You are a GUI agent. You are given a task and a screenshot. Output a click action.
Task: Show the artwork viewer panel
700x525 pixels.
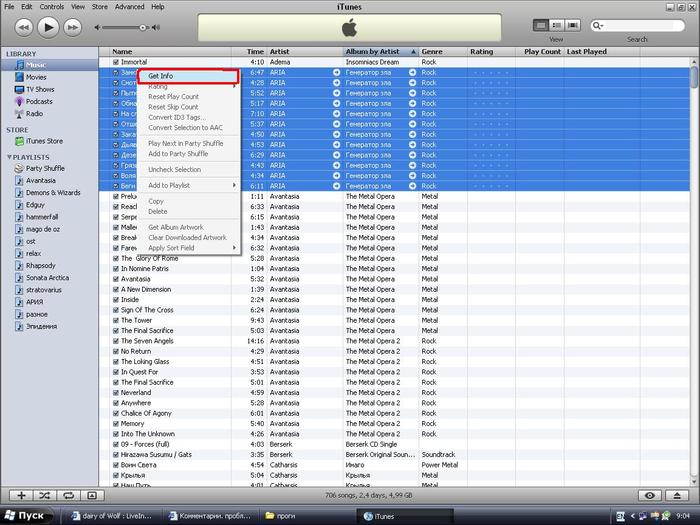click(92, 495)
